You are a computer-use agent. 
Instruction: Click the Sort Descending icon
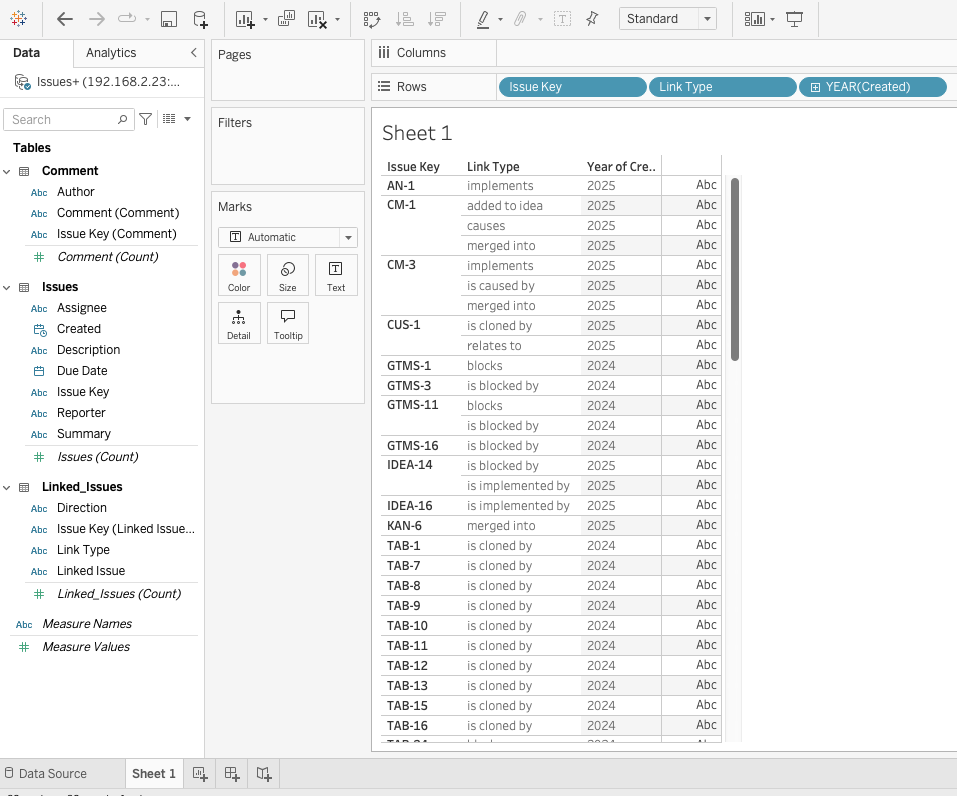coord(436,19)
